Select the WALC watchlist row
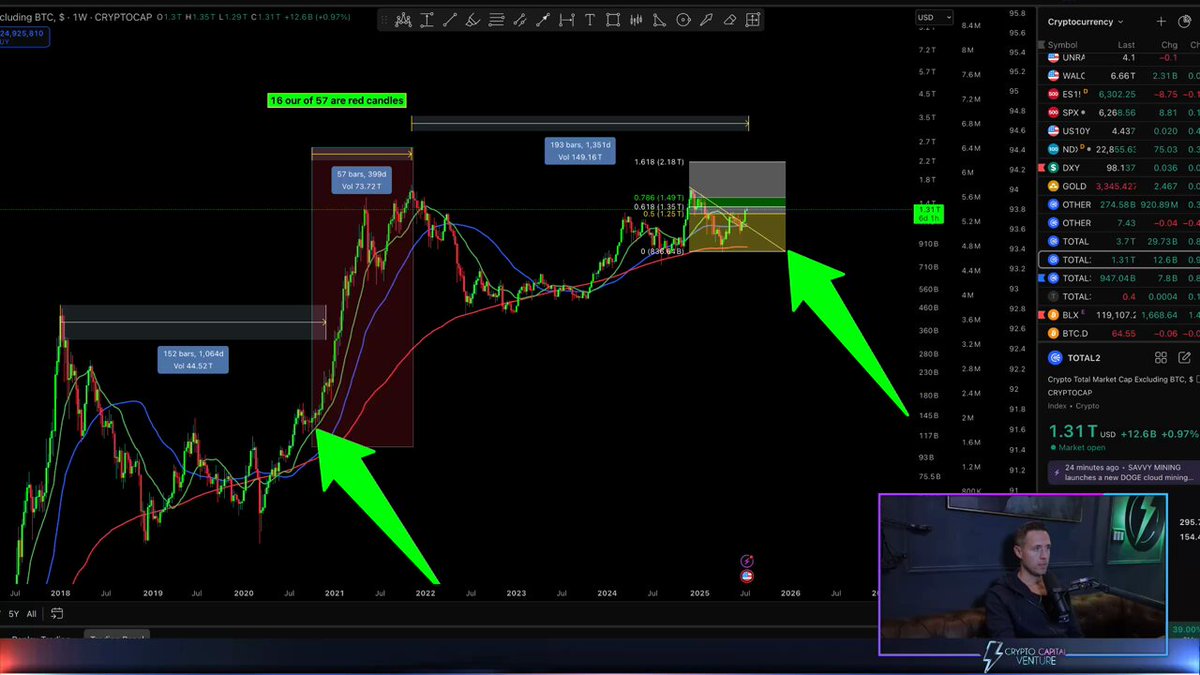 [1119, 76]
